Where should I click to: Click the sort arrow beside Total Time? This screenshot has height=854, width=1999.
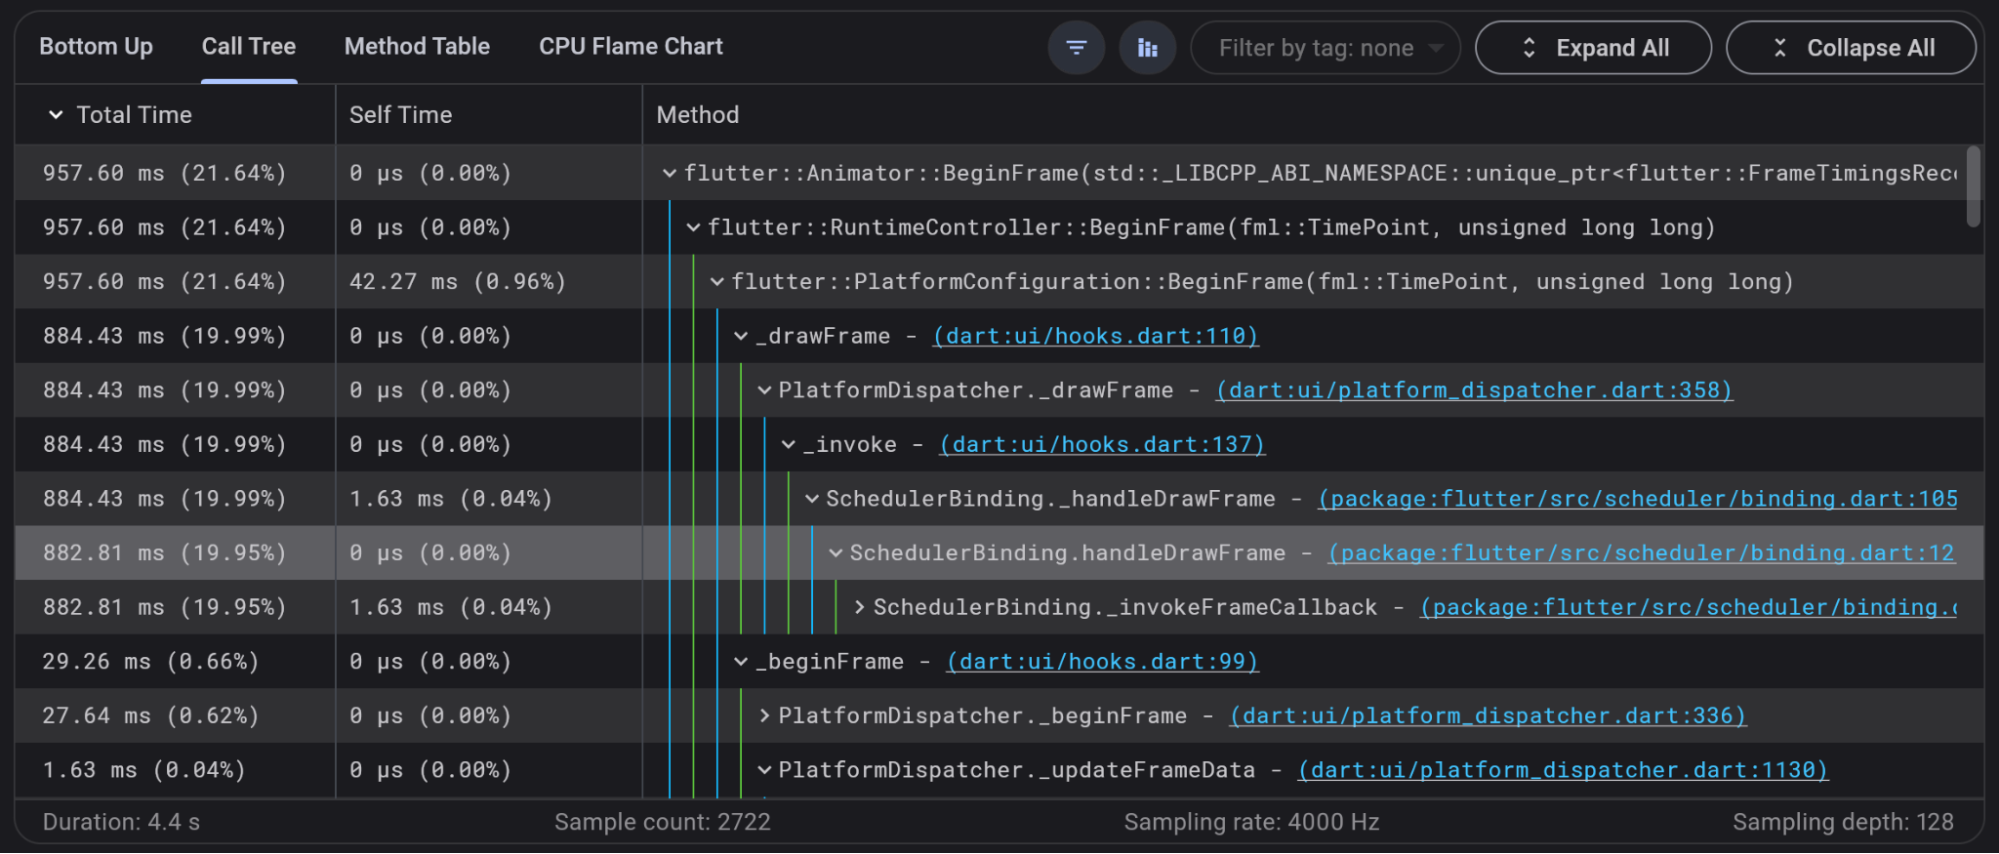click(56, 115)
